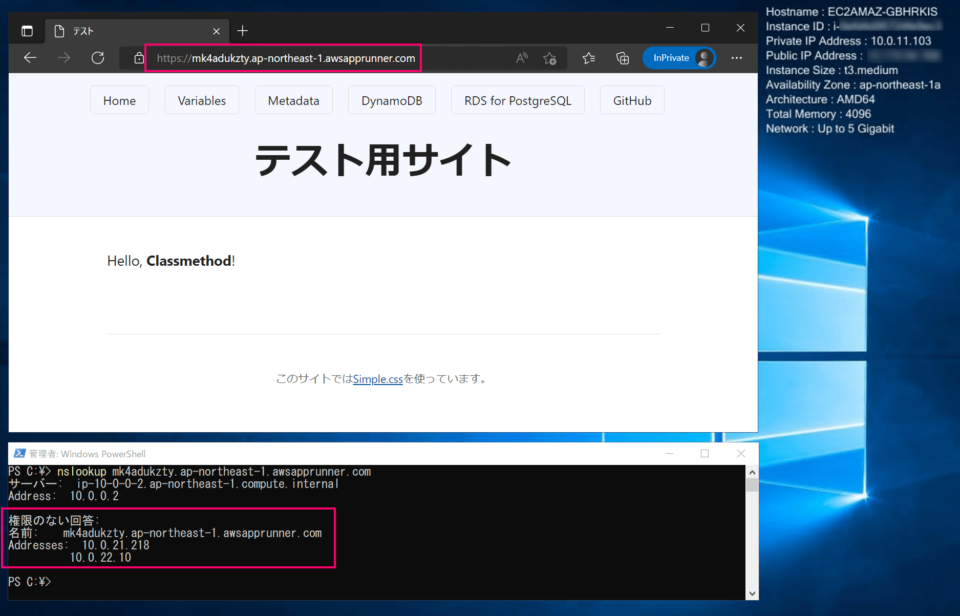Click the Read aloud icon
The width and height of the screenshot is (960, 616).
tap(521, 58)
